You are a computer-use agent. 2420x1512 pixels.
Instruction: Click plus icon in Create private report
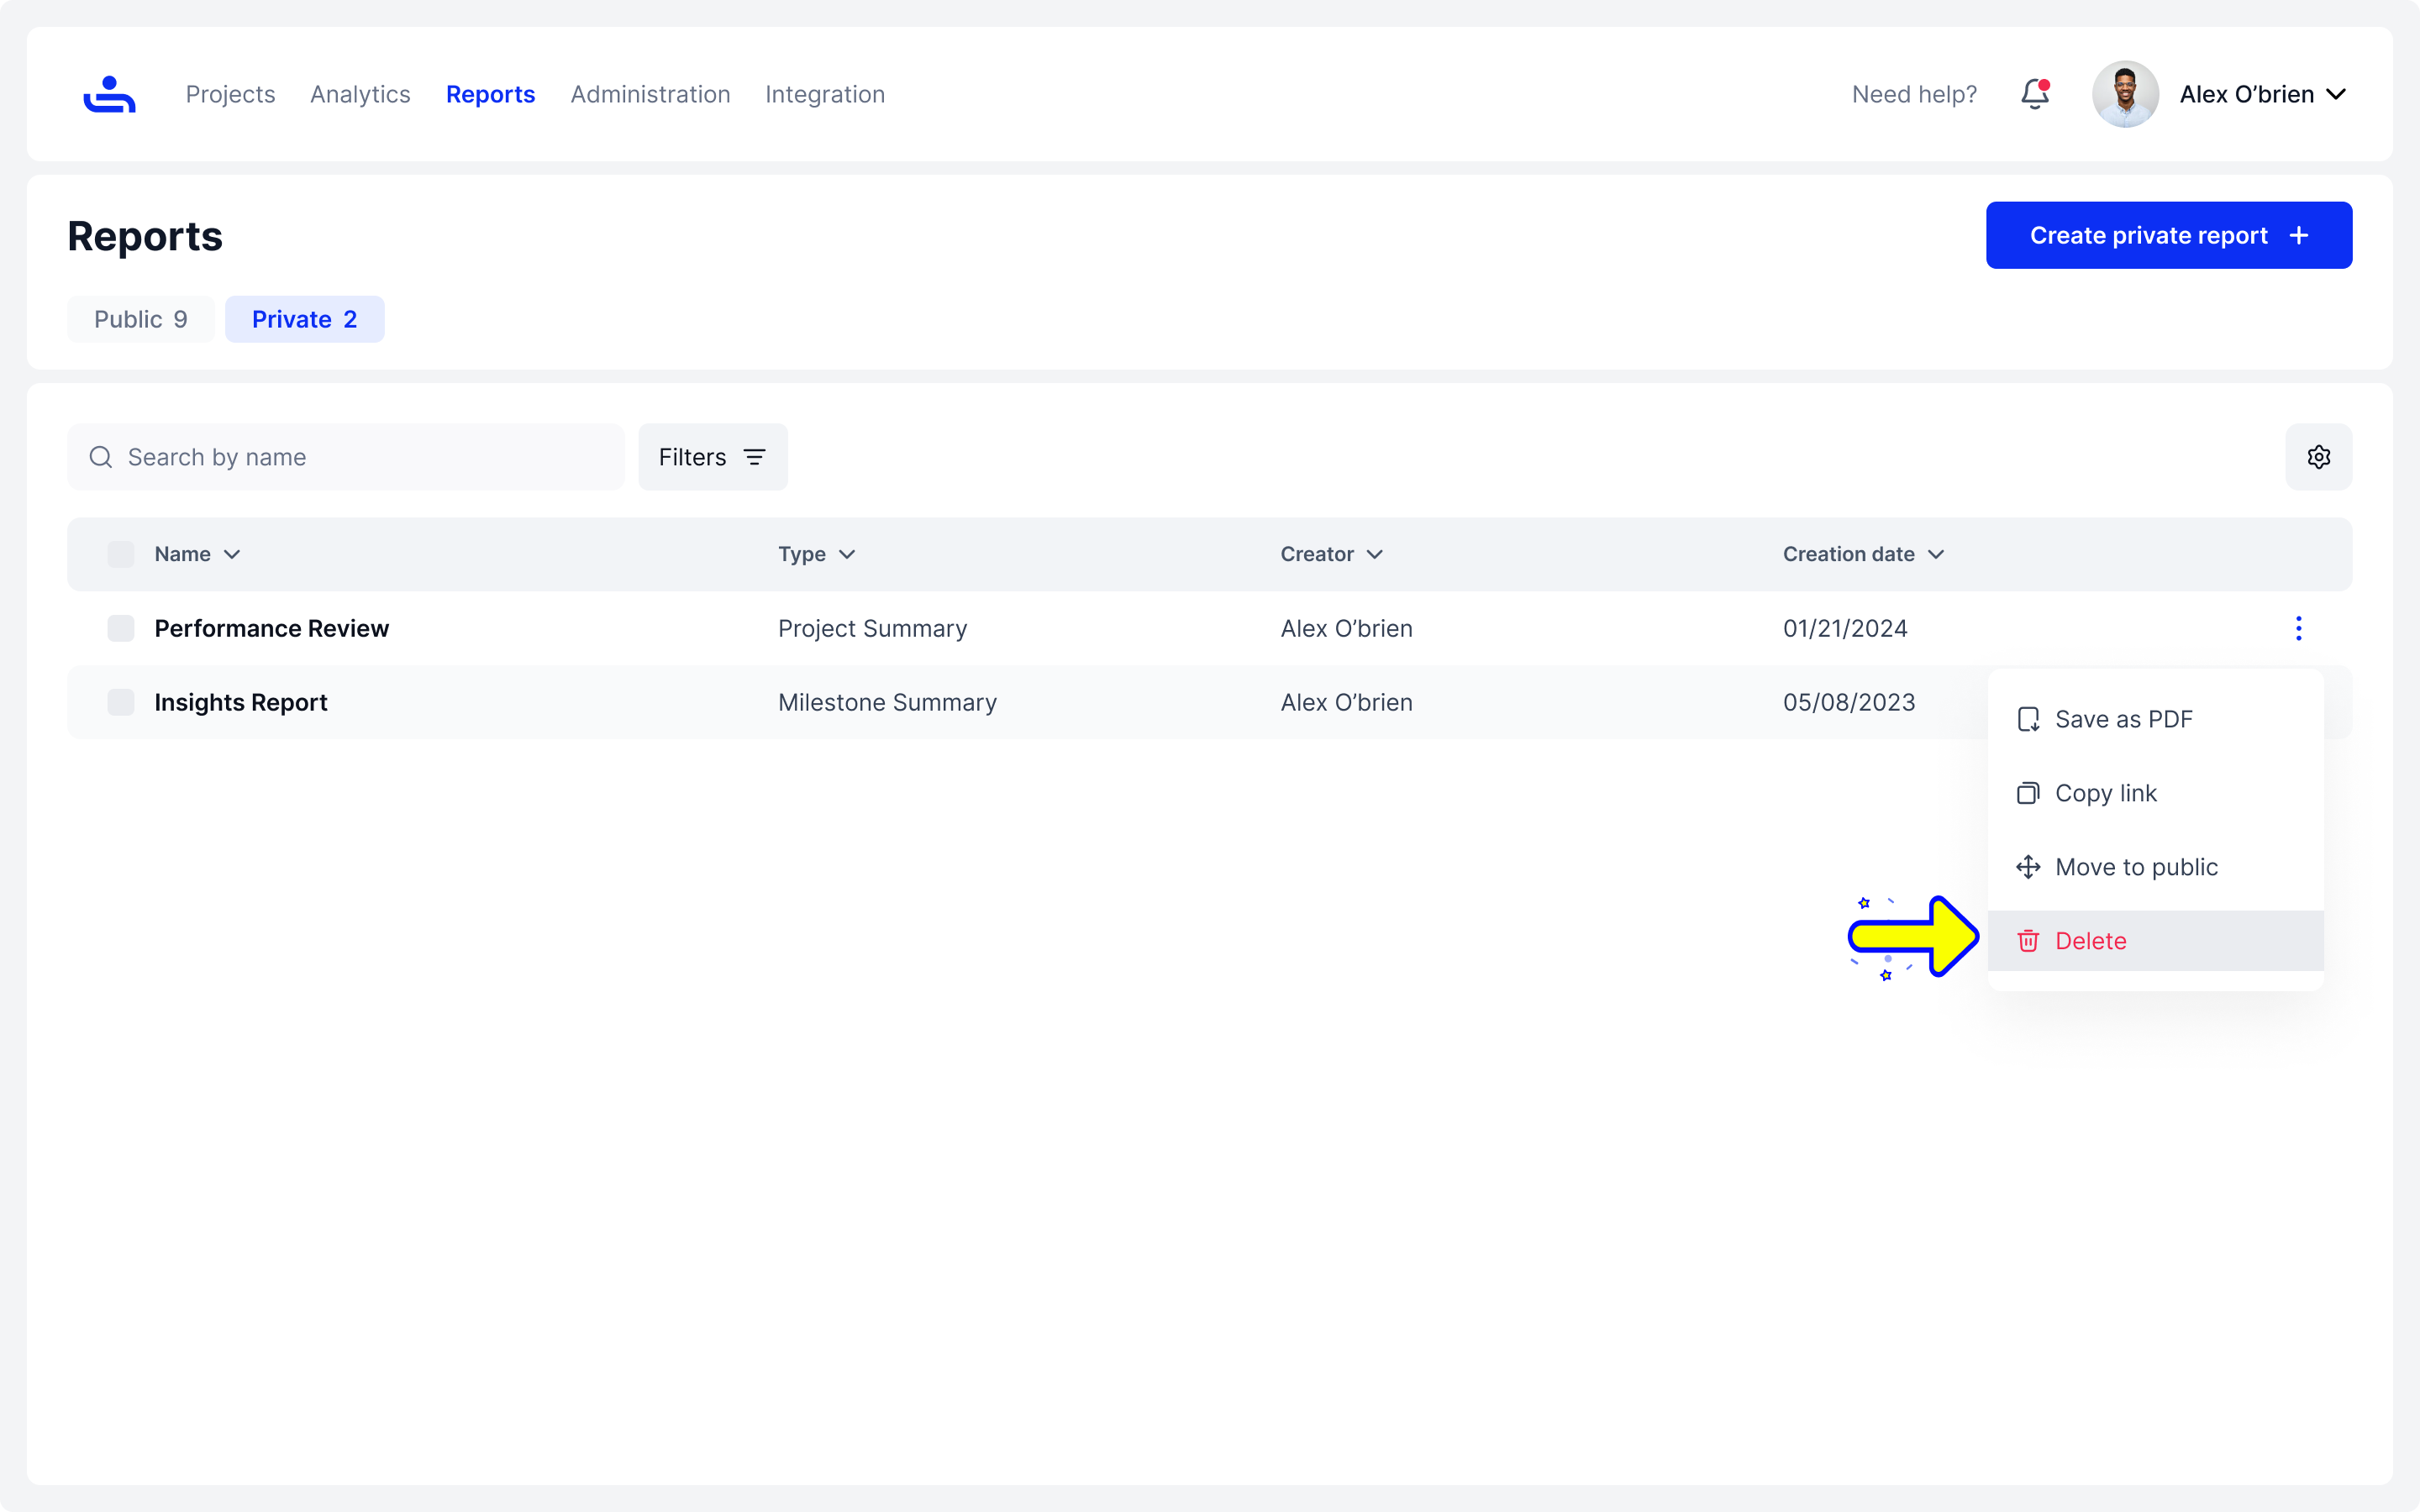click(2299, 235)
